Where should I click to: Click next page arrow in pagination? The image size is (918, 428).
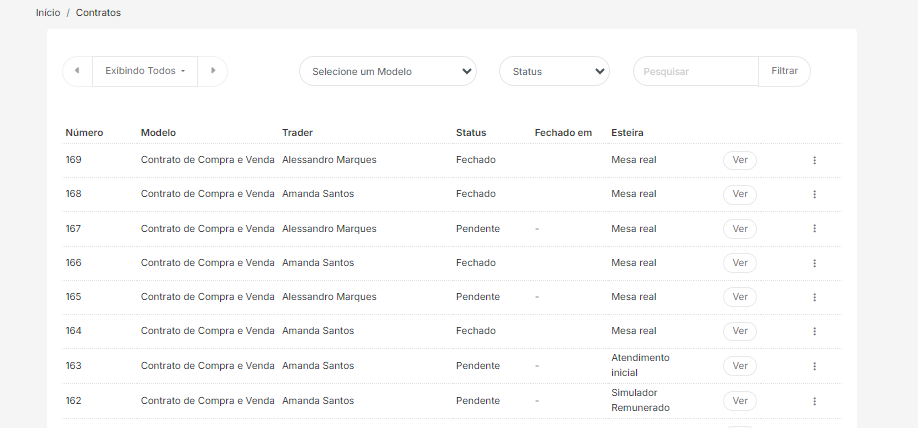[212, 71]
